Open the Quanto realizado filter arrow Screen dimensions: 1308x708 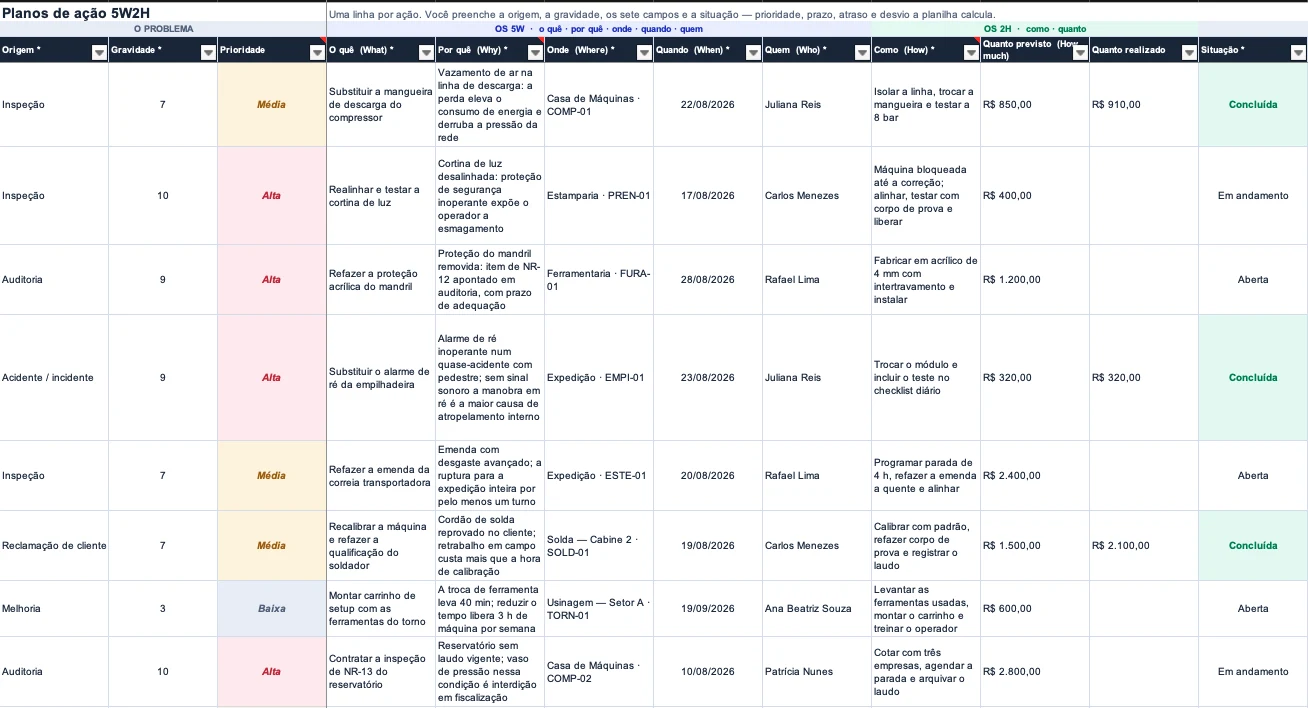click(1189, 54)
